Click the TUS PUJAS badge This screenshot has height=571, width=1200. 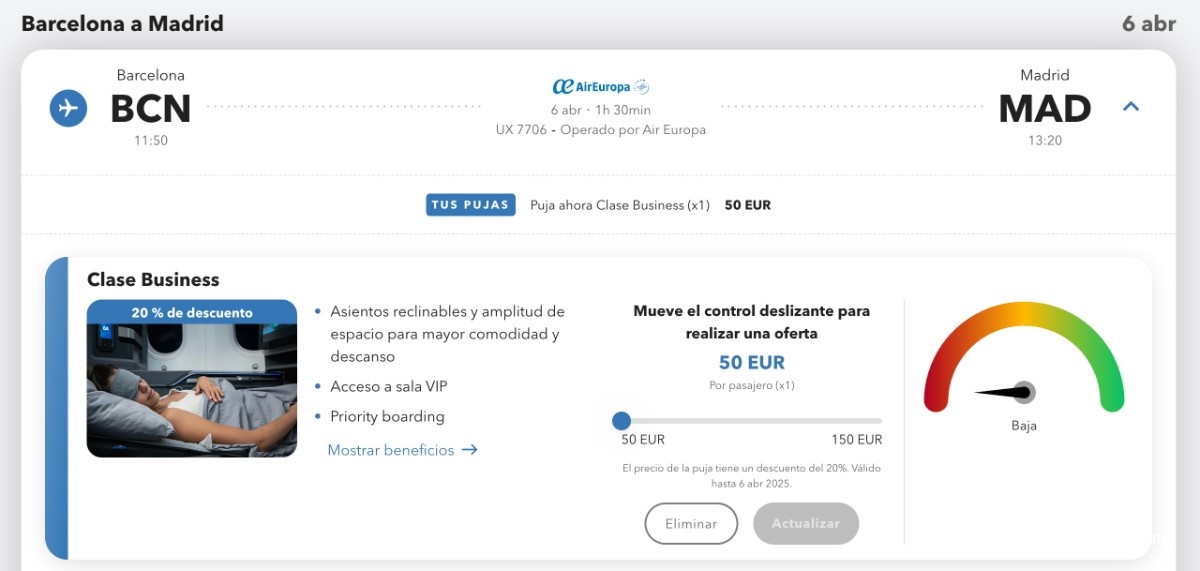pos(471,205)
